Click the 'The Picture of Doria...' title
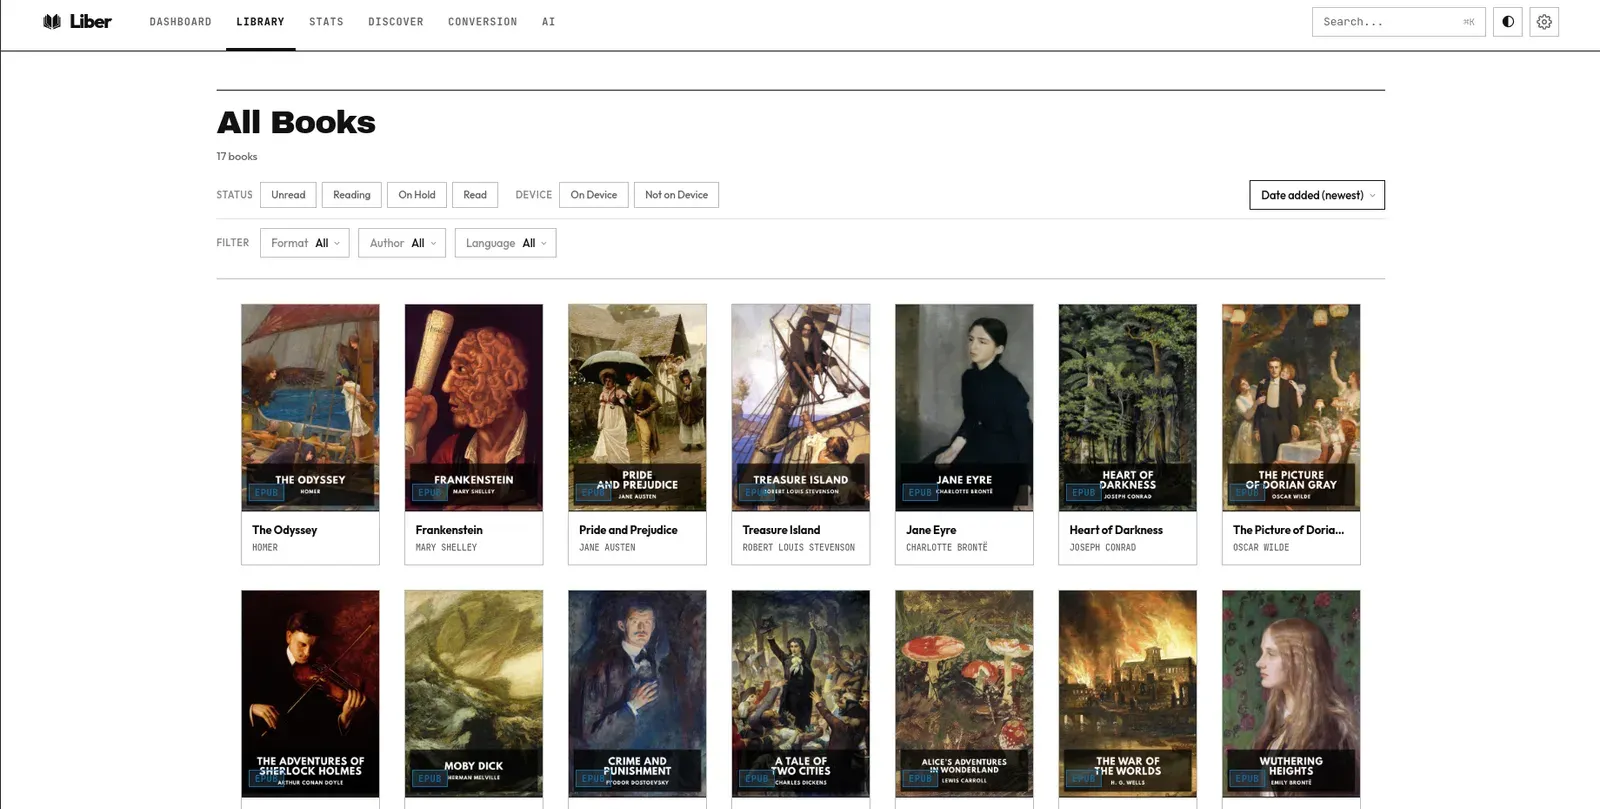The height and width of the screenshot is (809, 1600). point(1288,530)
